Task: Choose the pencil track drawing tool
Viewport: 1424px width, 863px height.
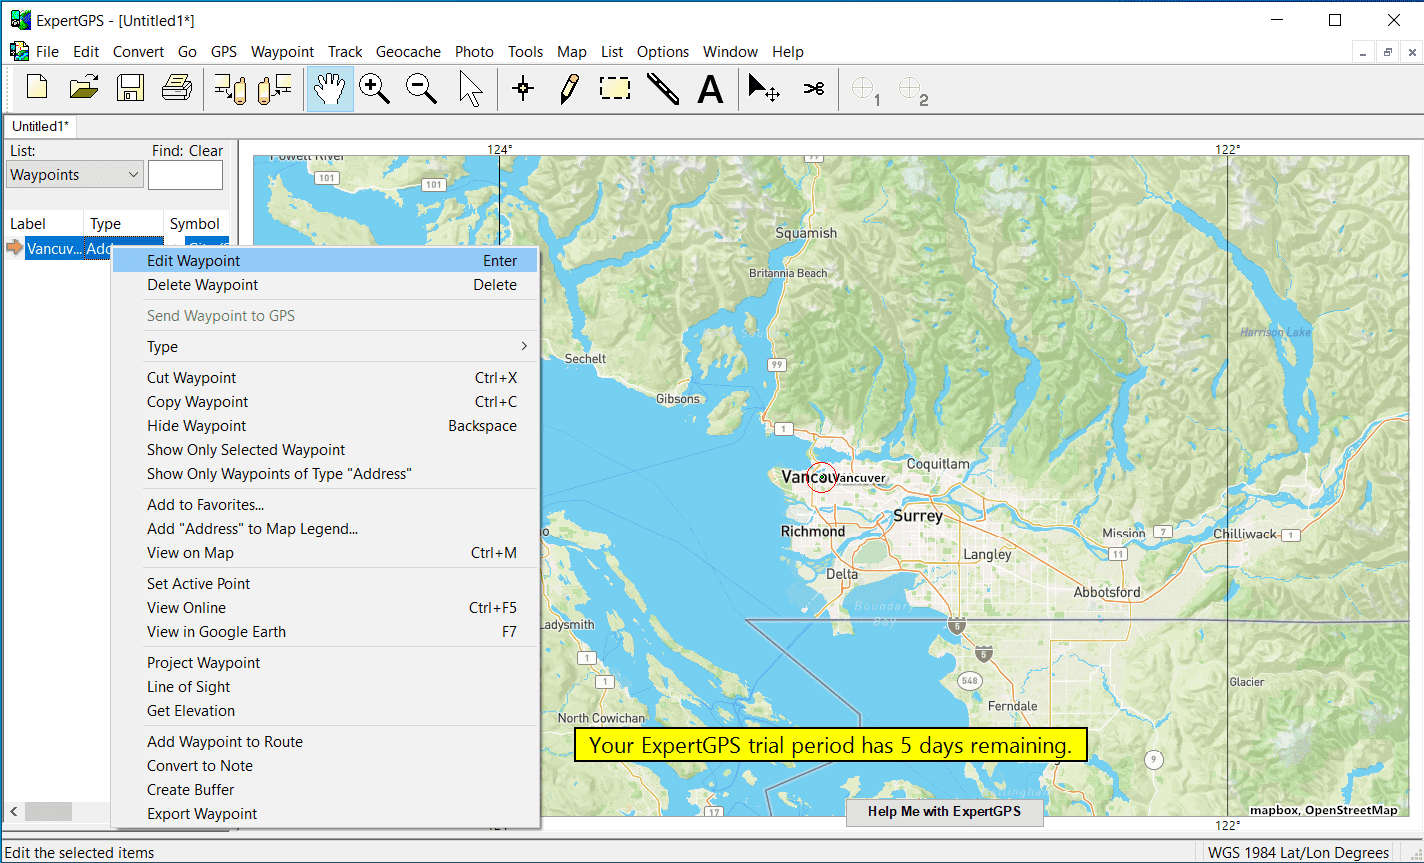Action: [x=569, y=89]
